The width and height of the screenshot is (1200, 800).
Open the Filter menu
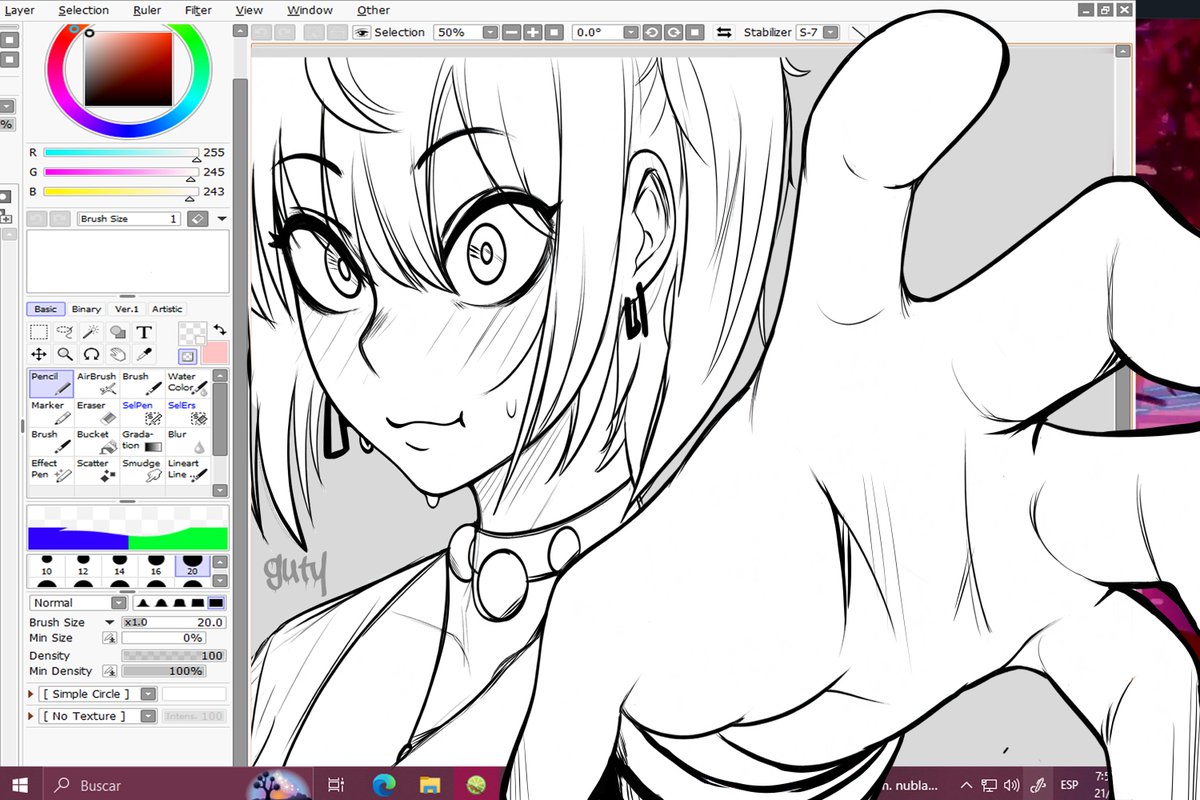(x=198, y=10)
